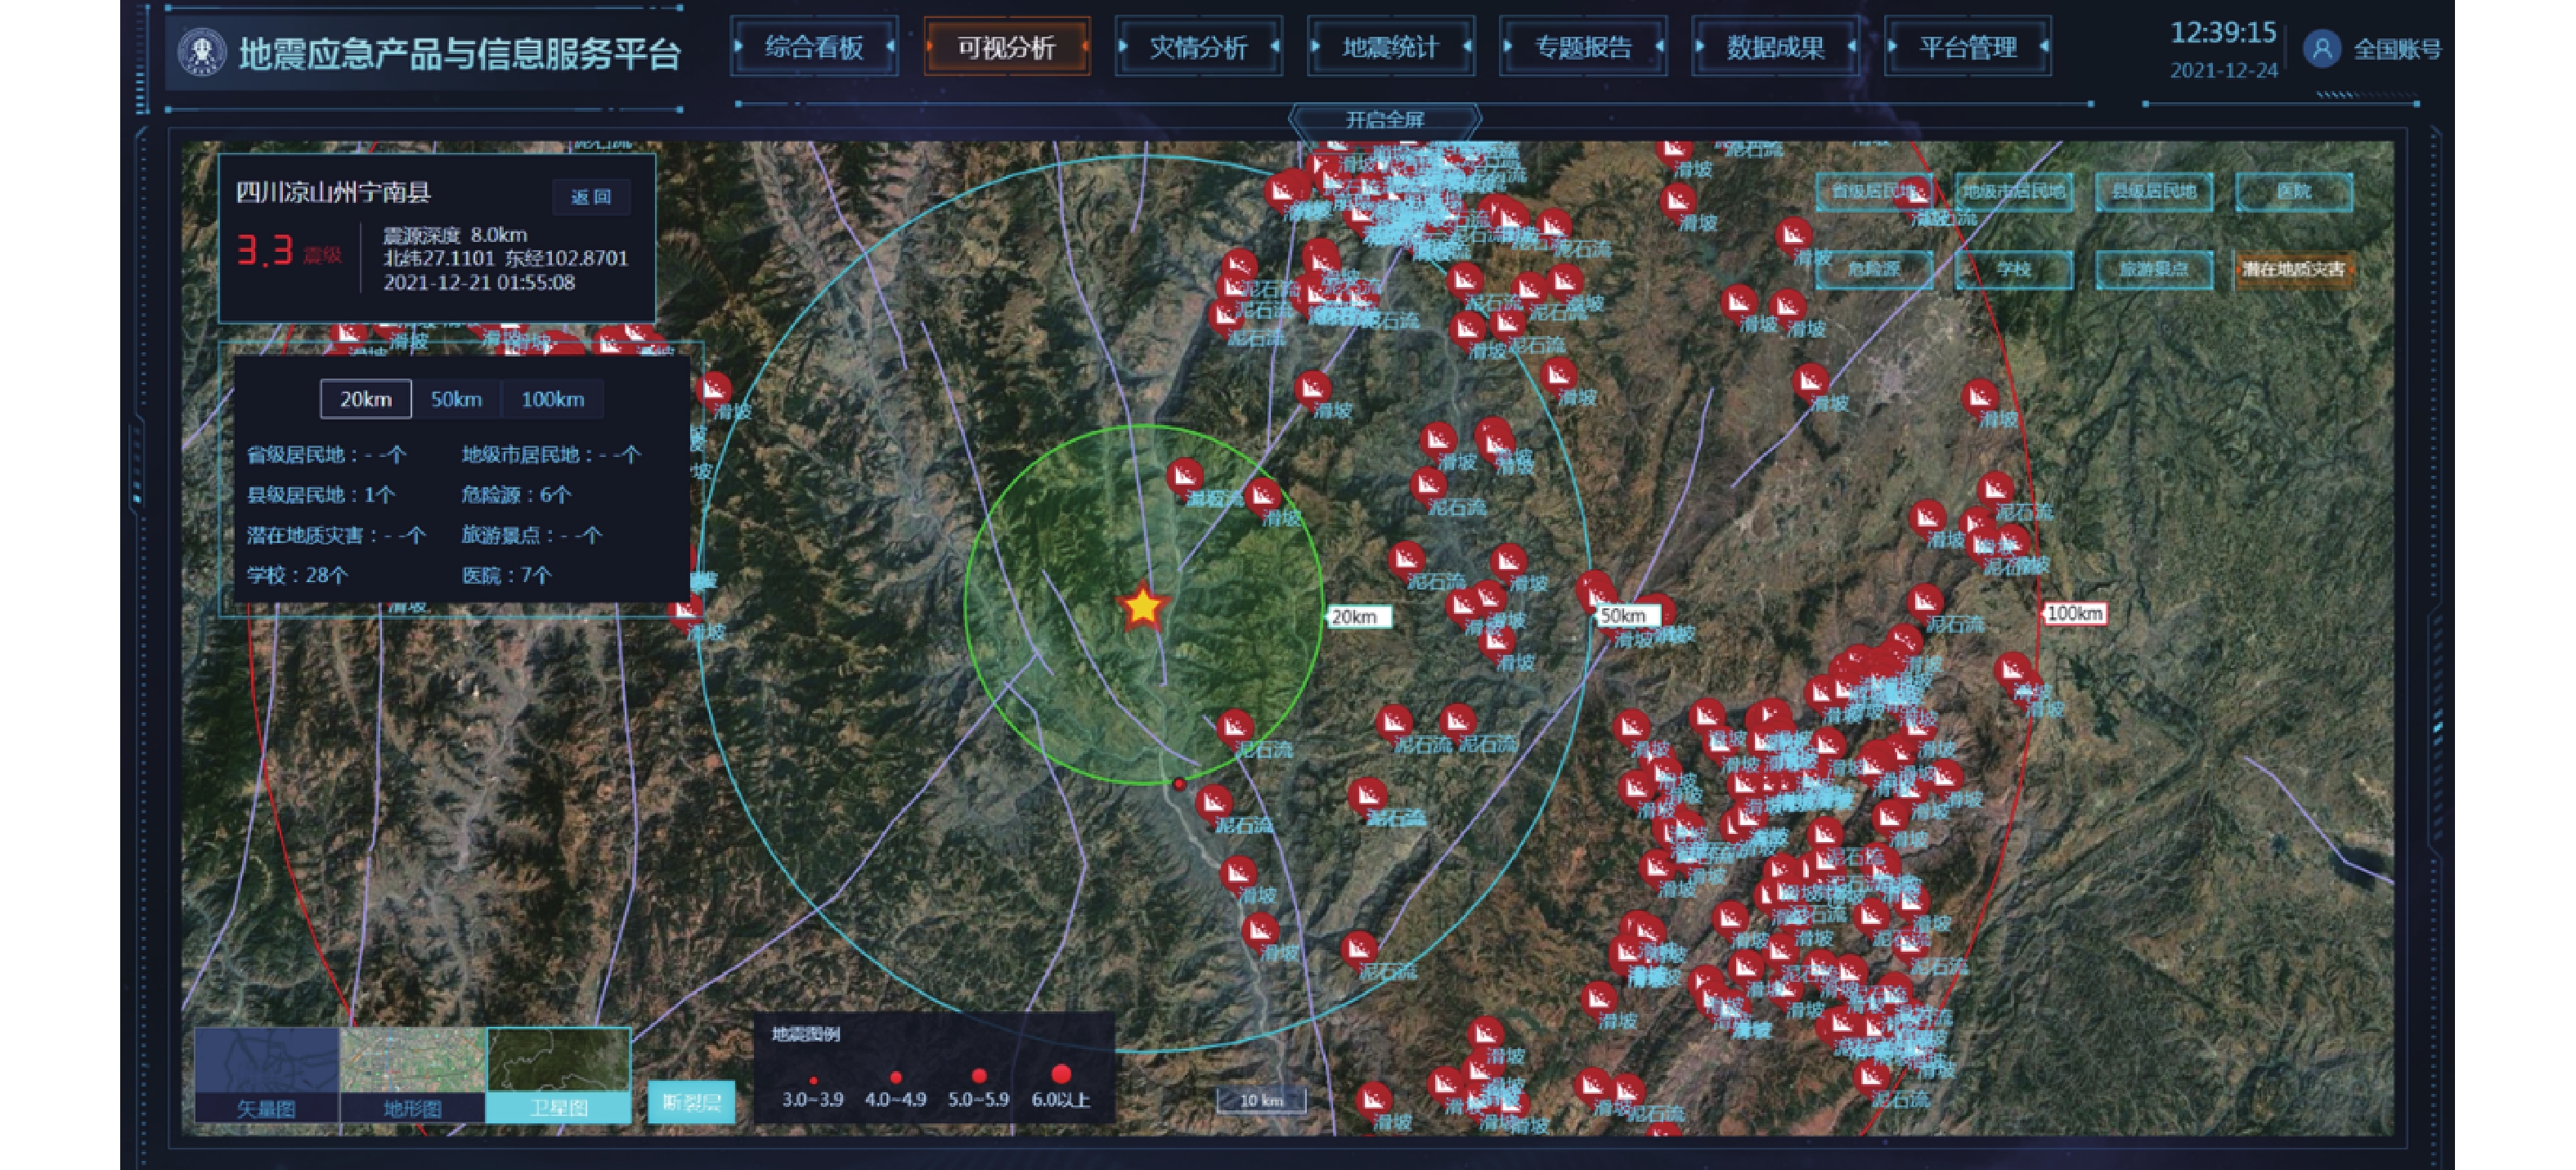Open the 灾情分析 navigation tab
2576x1170 pixels.
click(x=1198, y=47)
